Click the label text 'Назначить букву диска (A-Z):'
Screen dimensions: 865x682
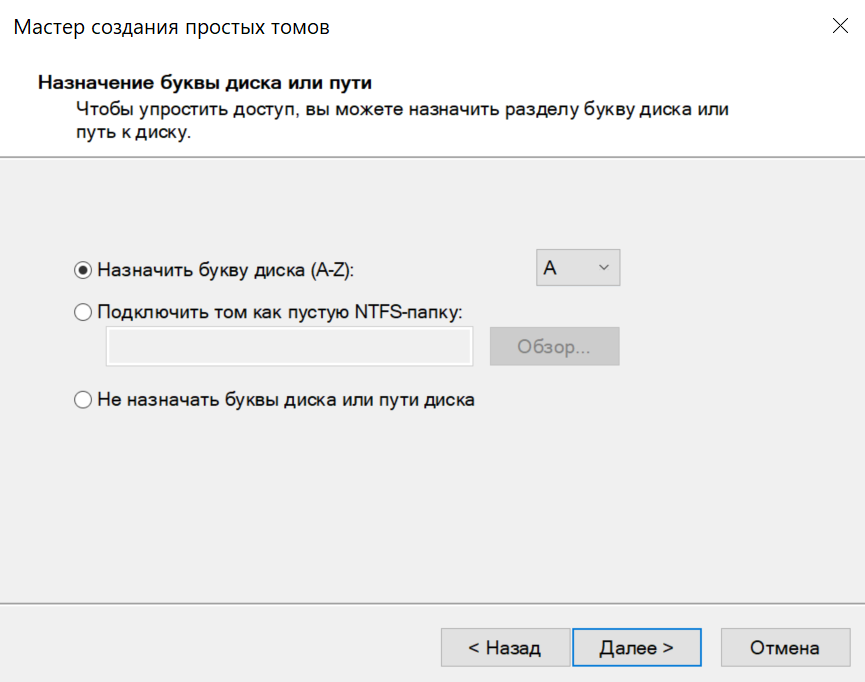point(226,270)
